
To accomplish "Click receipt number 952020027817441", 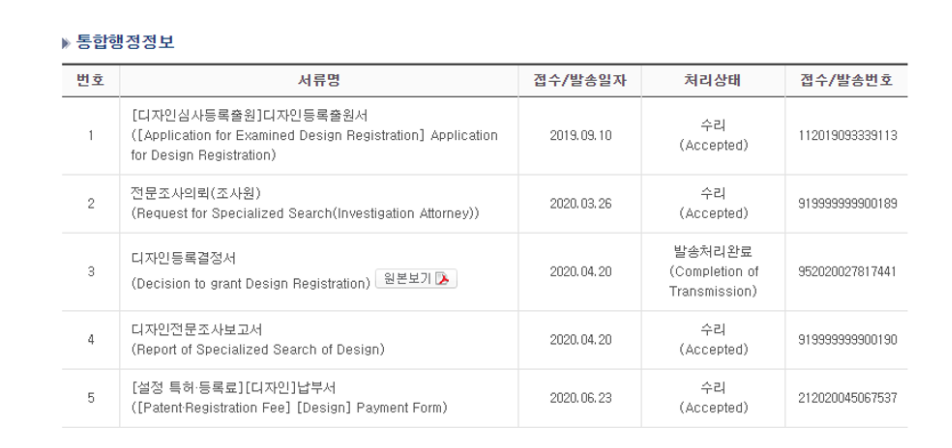I will click(x=847, y=271).
